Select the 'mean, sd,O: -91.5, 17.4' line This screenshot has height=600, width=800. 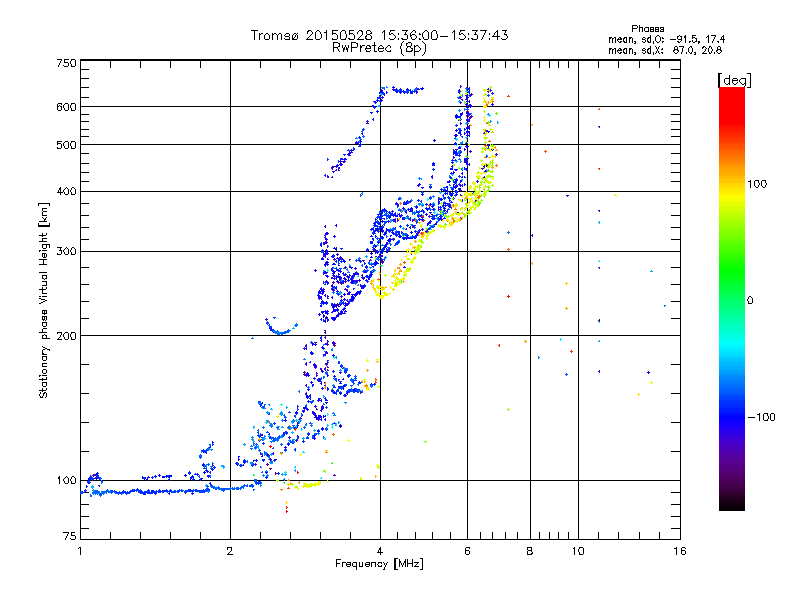coord(666,39)
